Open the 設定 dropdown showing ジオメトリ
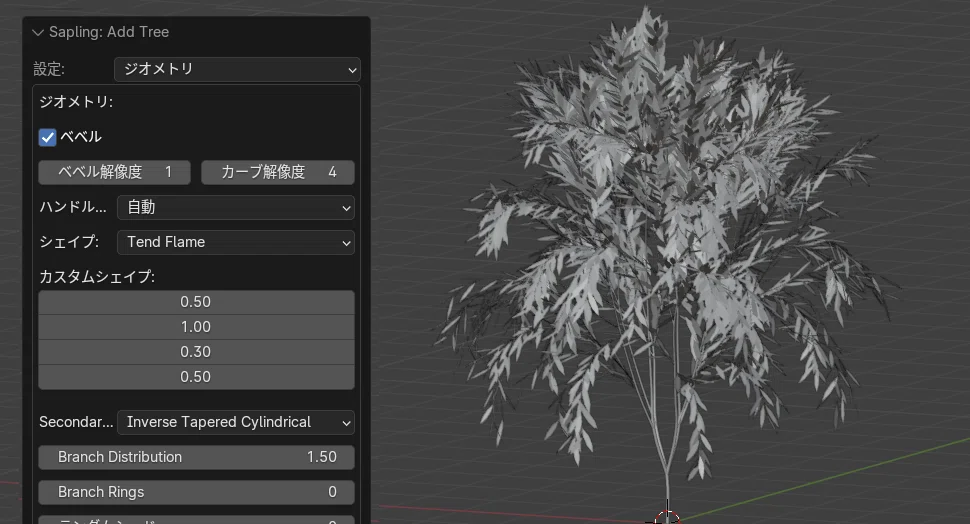 (237, 69)
